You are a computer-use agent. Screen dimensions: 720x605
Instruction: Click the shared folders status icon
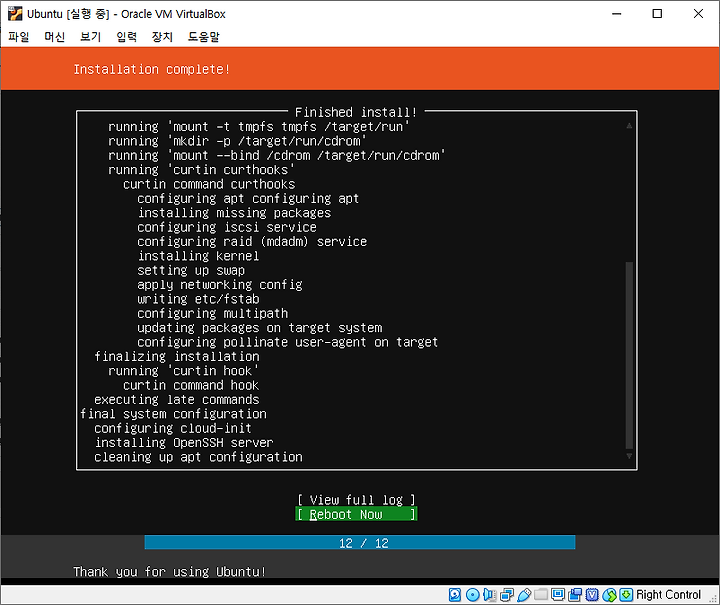point(541,594)
